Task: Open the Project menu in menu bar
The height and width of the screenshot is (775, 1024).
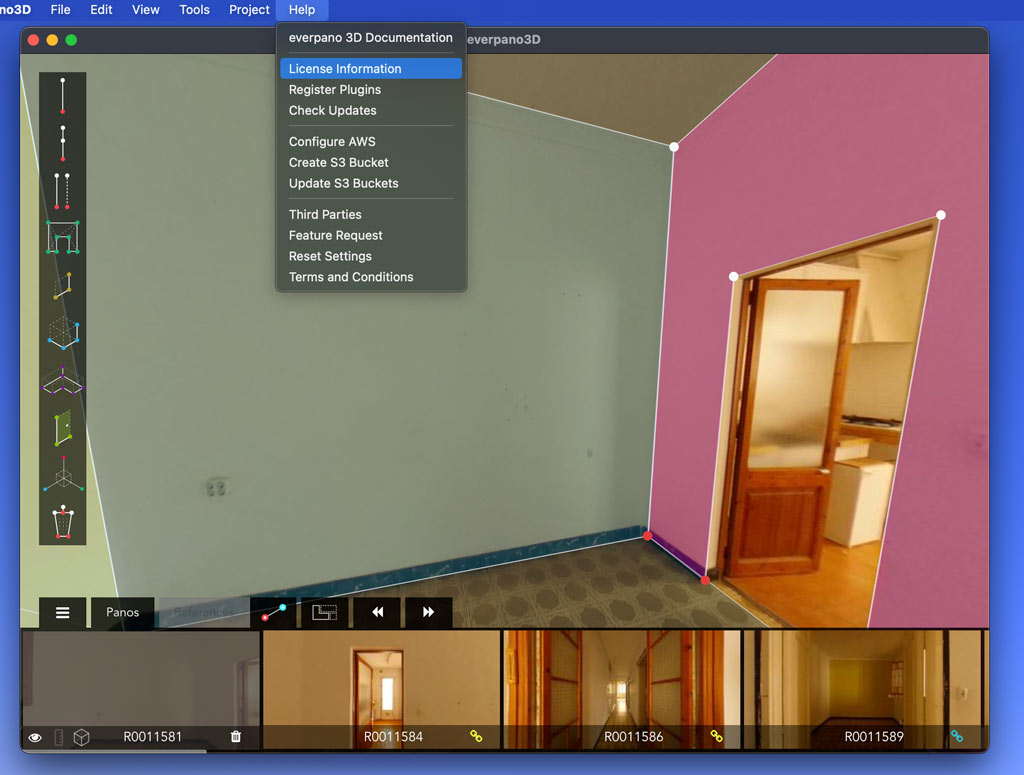Action: (249, 10)
